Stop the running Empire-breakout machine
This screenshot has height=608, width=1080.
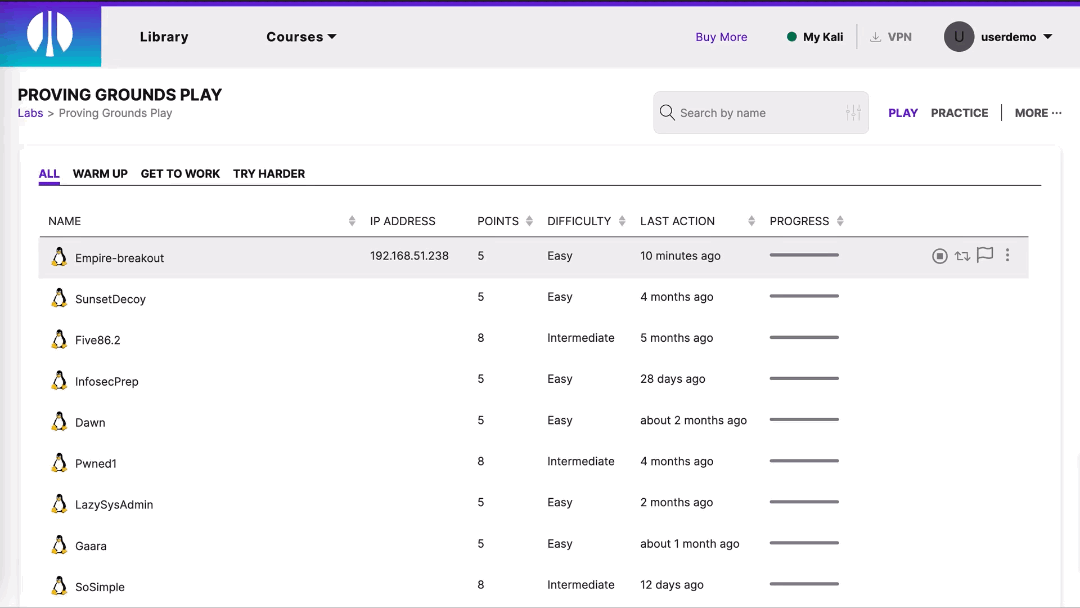tap(940, 255)
